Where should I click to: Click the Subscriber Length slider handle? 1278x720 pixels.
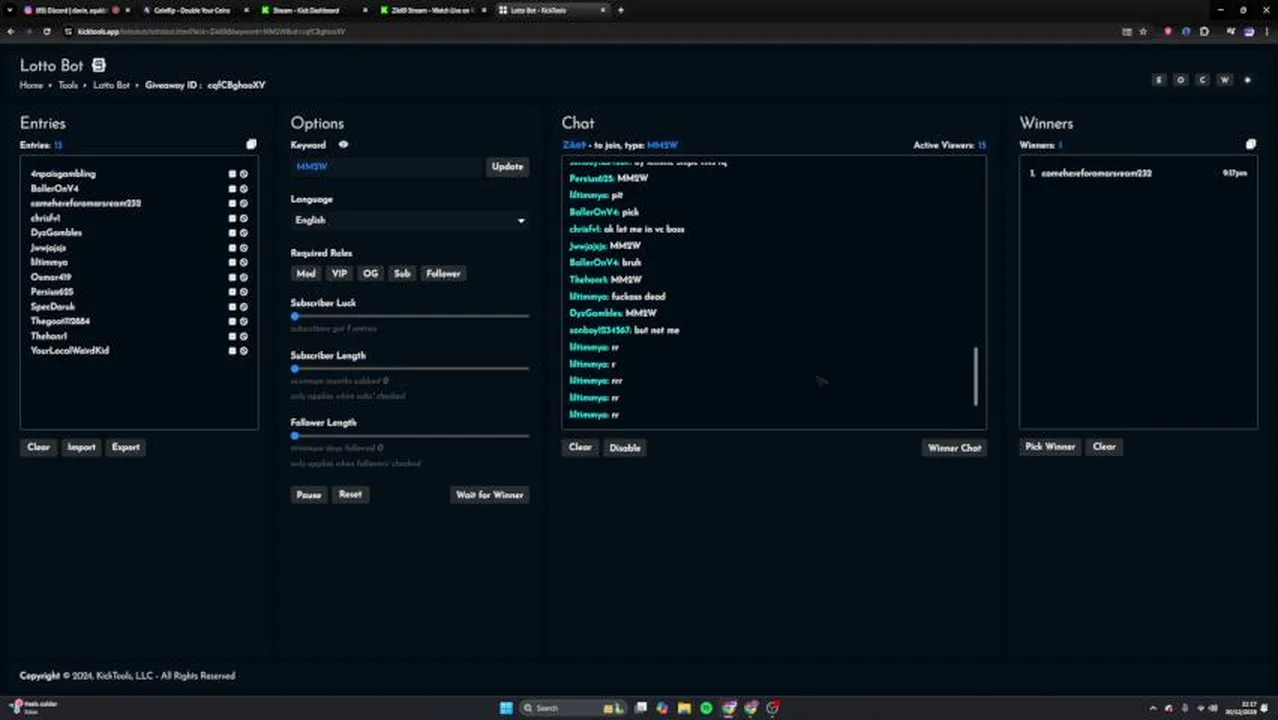pos(295,368)
